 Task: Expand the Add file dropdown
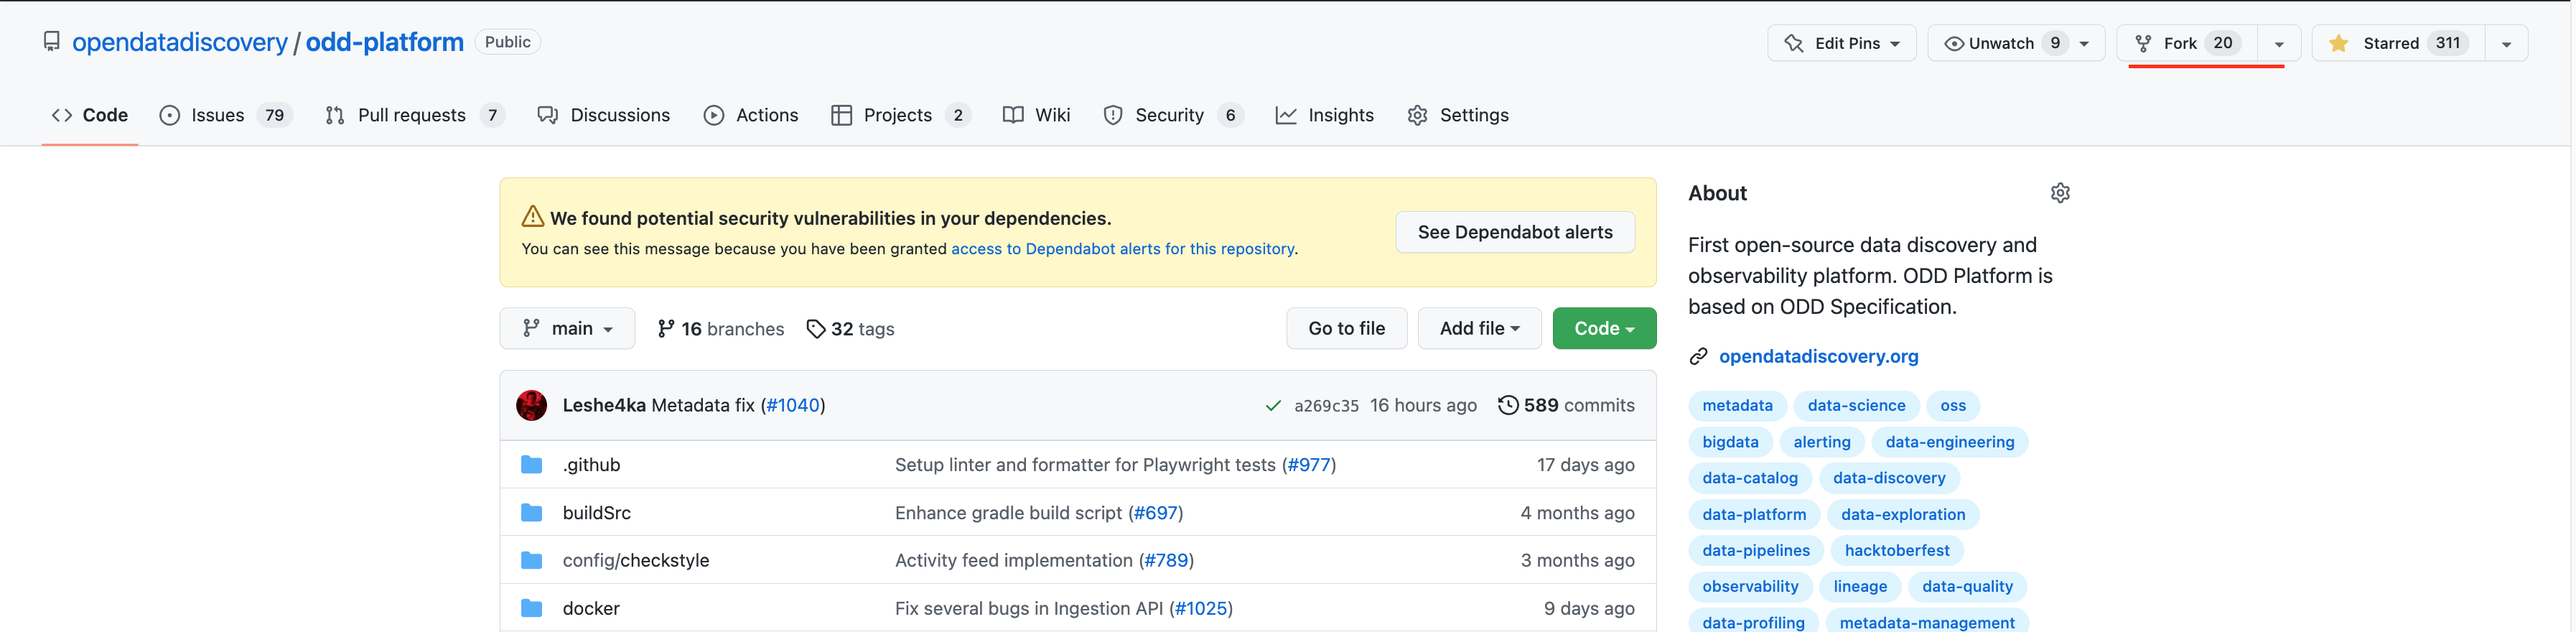(1479, 329)
